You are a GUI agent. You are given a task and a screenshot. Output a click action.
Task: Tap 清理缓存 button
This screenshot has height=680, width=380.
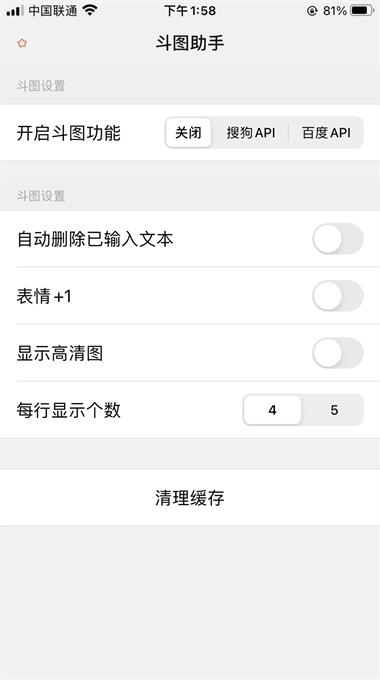tap(190, 498)
